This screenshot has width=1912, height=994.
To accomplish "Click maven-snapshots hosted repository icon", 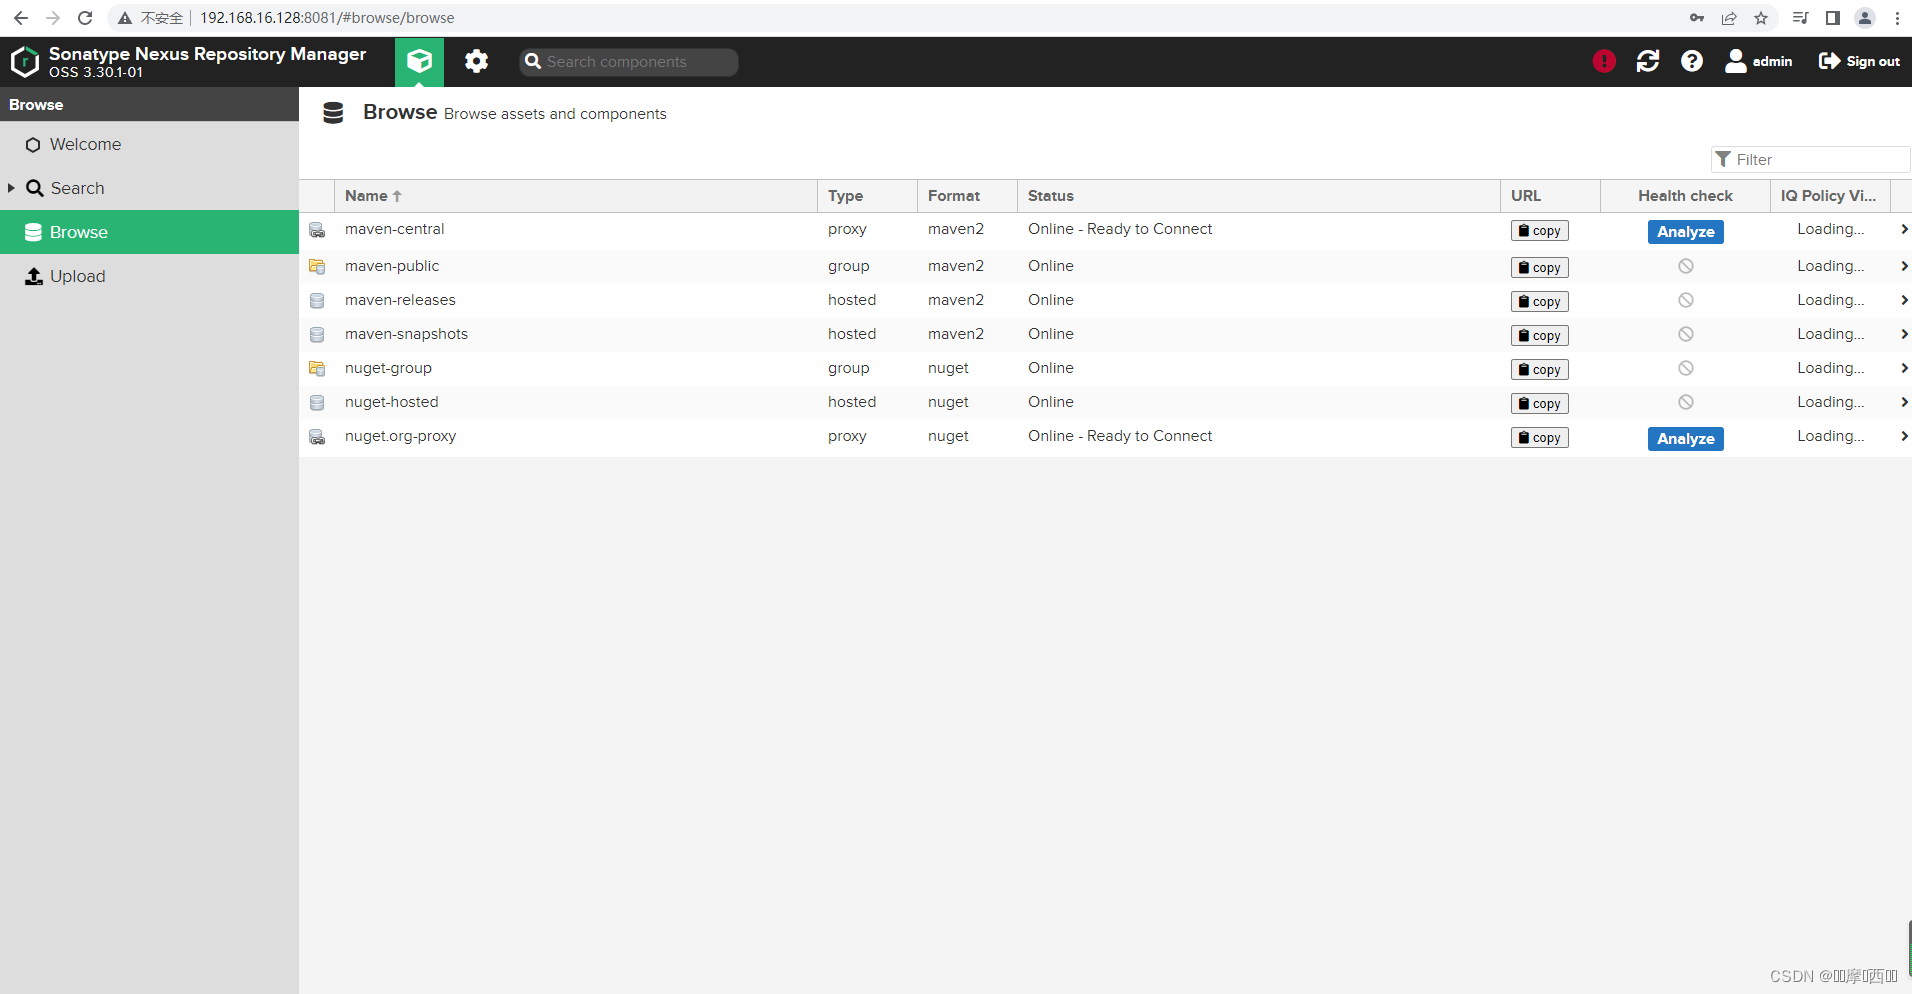I will 317,335.
